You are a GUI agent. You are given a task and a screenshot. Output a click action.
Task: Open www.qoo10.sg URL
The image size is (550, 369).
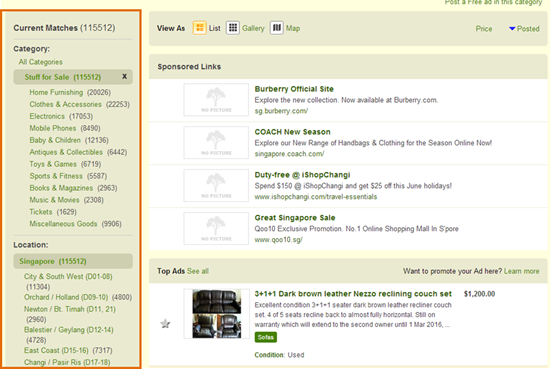[279, 240]
